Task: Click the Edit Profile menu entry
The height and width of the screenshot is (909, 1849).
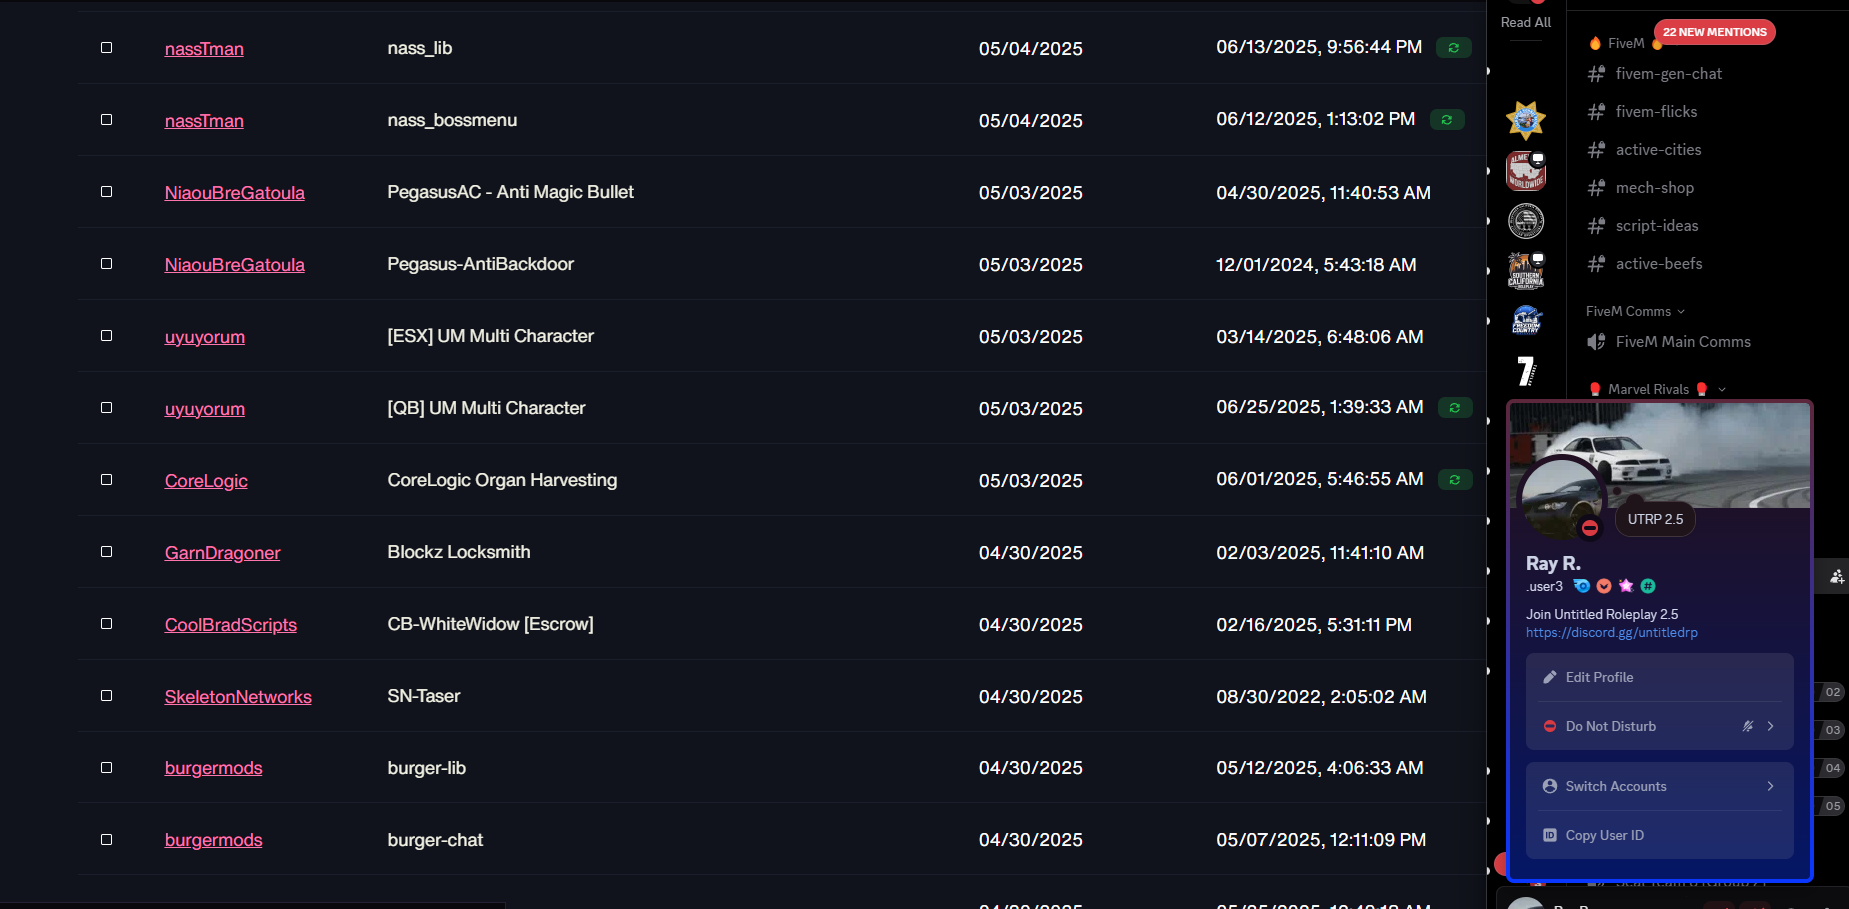Action: point(1660,677)
